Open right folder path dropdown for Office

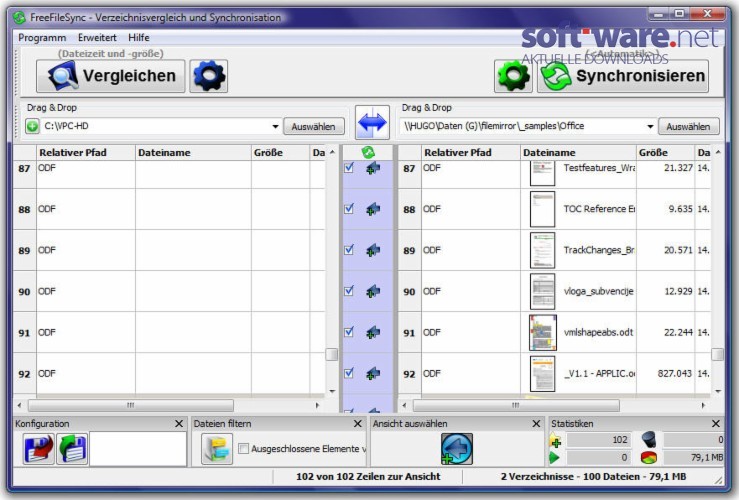[650, 126]
